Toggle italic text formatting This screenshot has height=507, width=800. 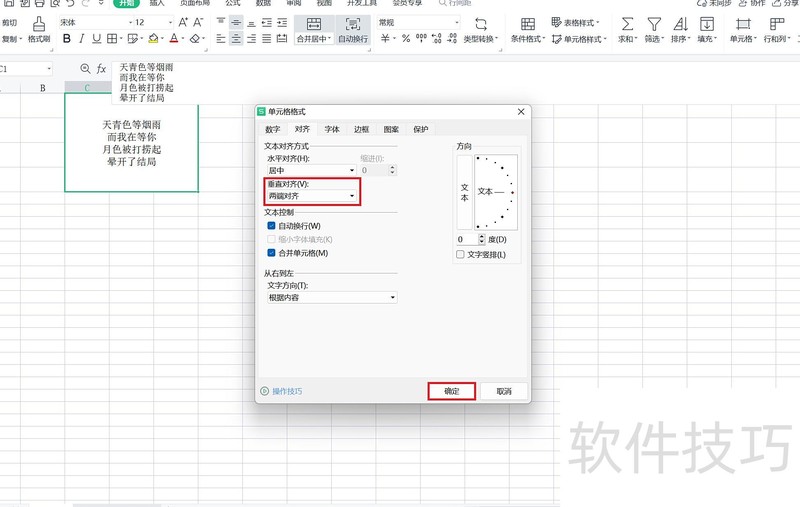coord(82,39)
